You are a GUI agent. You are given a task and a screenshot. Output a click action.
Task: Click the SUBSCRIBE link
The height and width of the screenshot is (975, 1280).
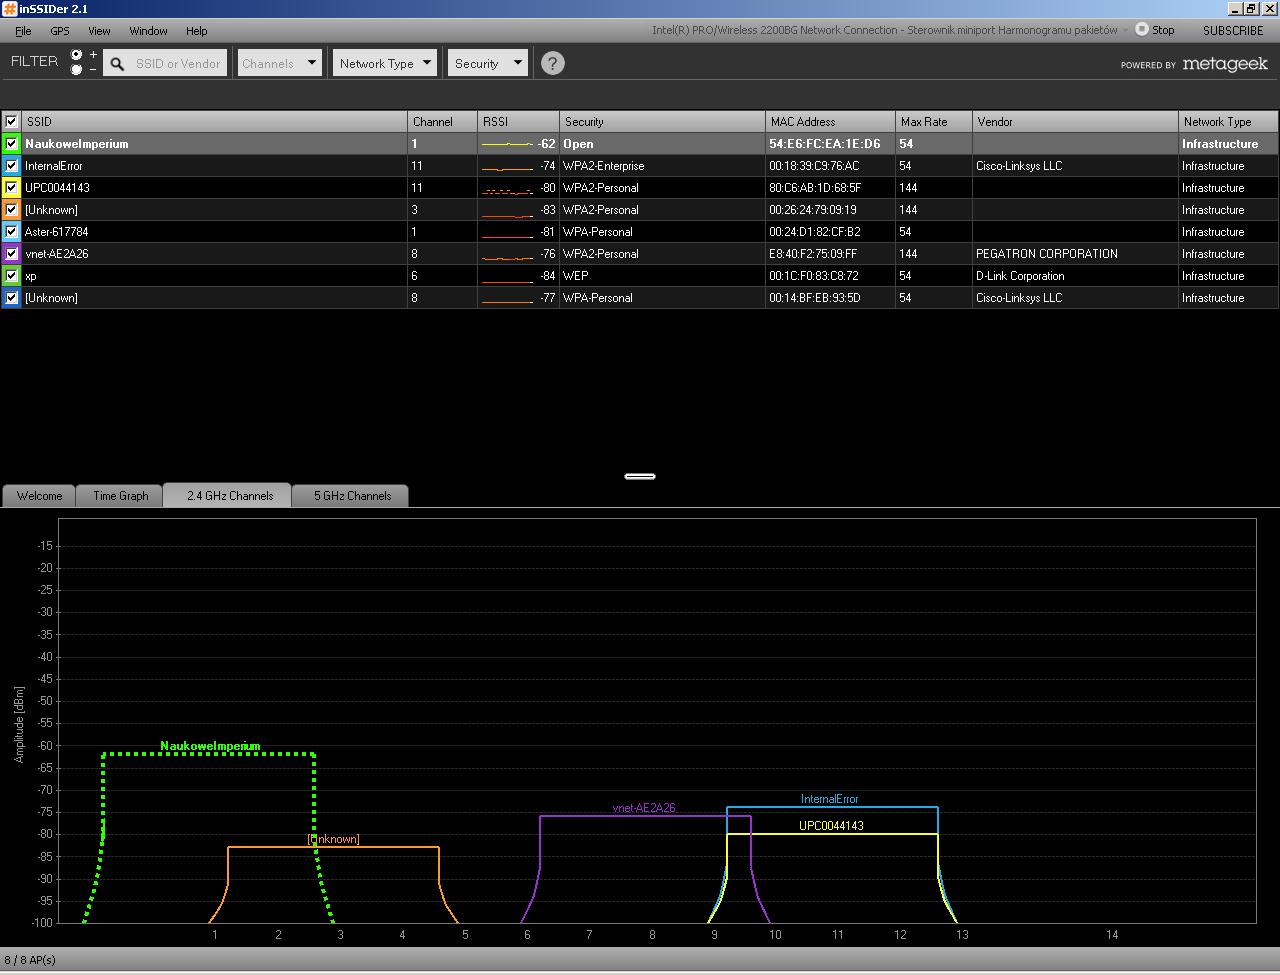tap(1233, 30)
